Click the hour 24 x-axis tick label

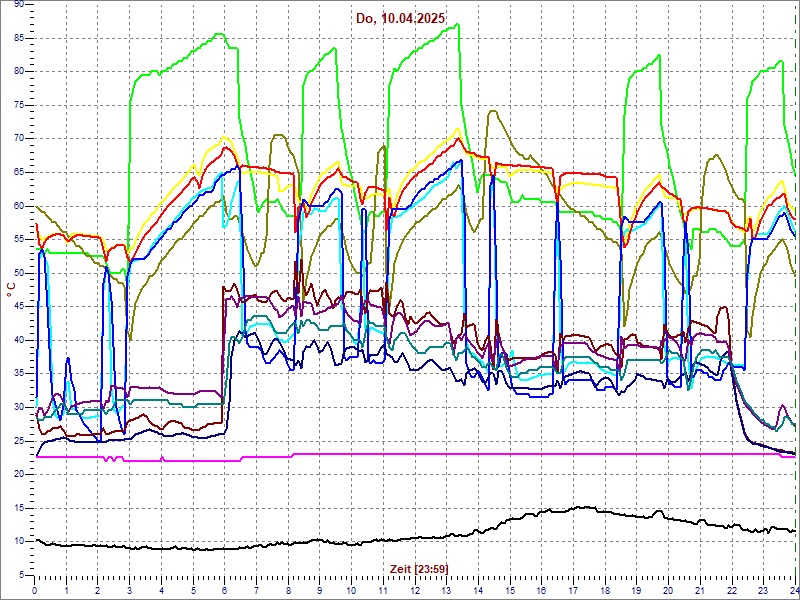click(x=792, y=590)
